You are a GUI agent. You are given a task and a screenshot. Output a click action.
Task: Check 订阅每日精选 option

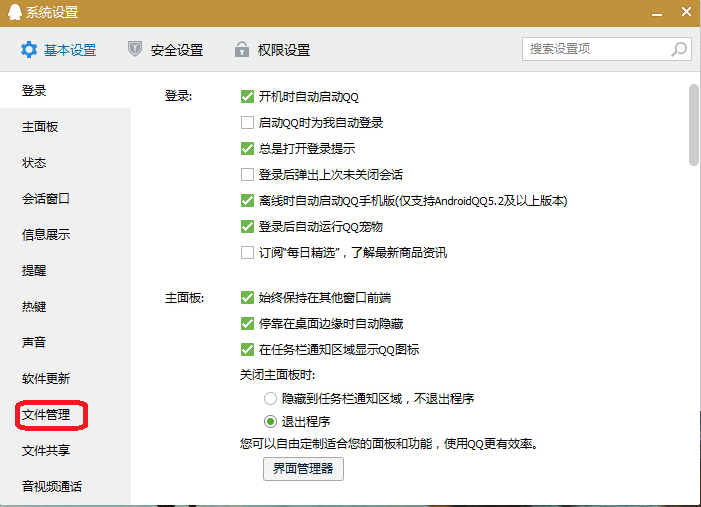247,253
